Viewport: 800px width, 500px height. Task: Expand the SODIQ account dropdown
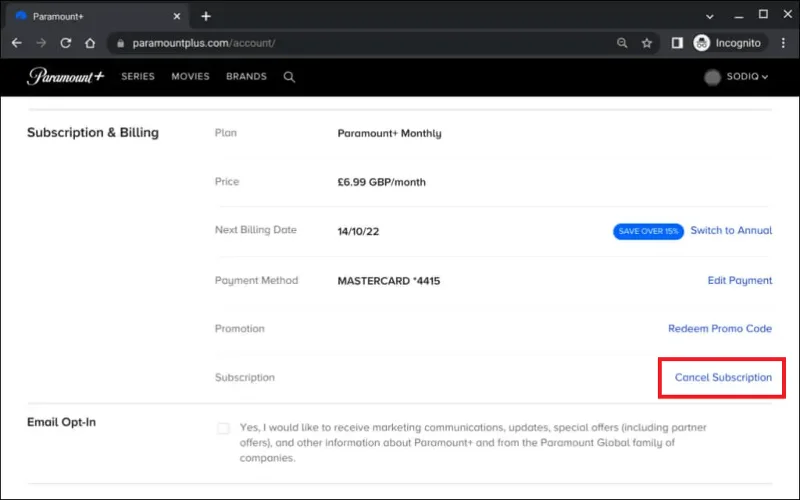(x=747, y=77)
